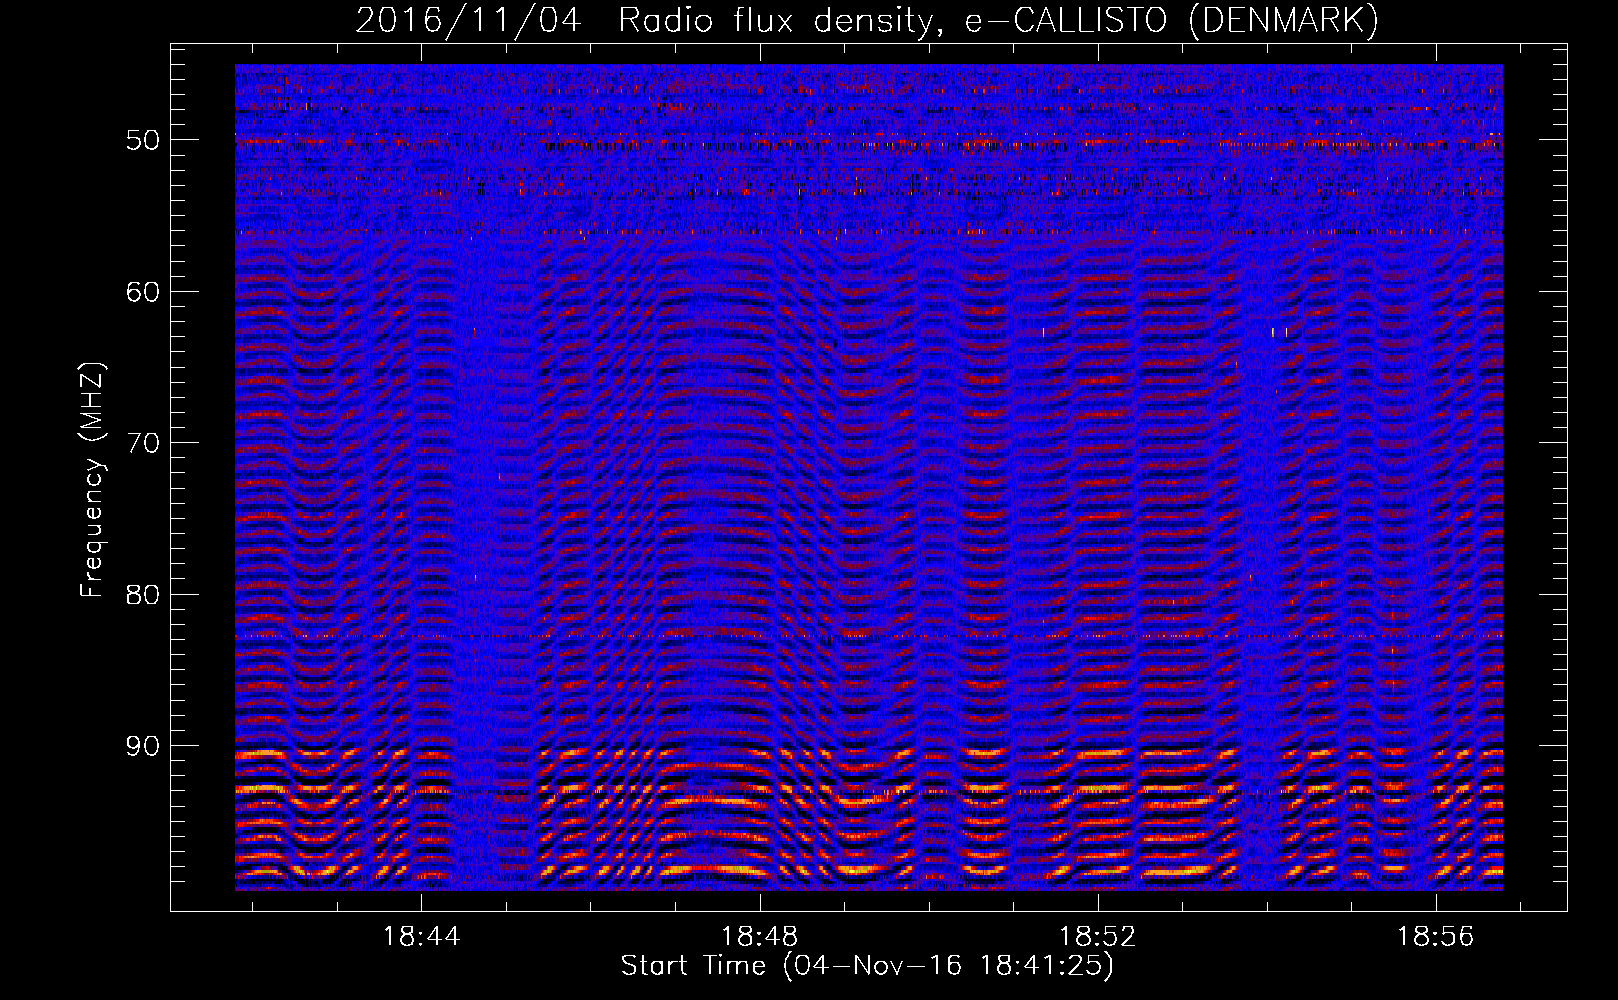Click the 18:56 time tick label
The image size is (1618, 1000).
[1436, 937]
